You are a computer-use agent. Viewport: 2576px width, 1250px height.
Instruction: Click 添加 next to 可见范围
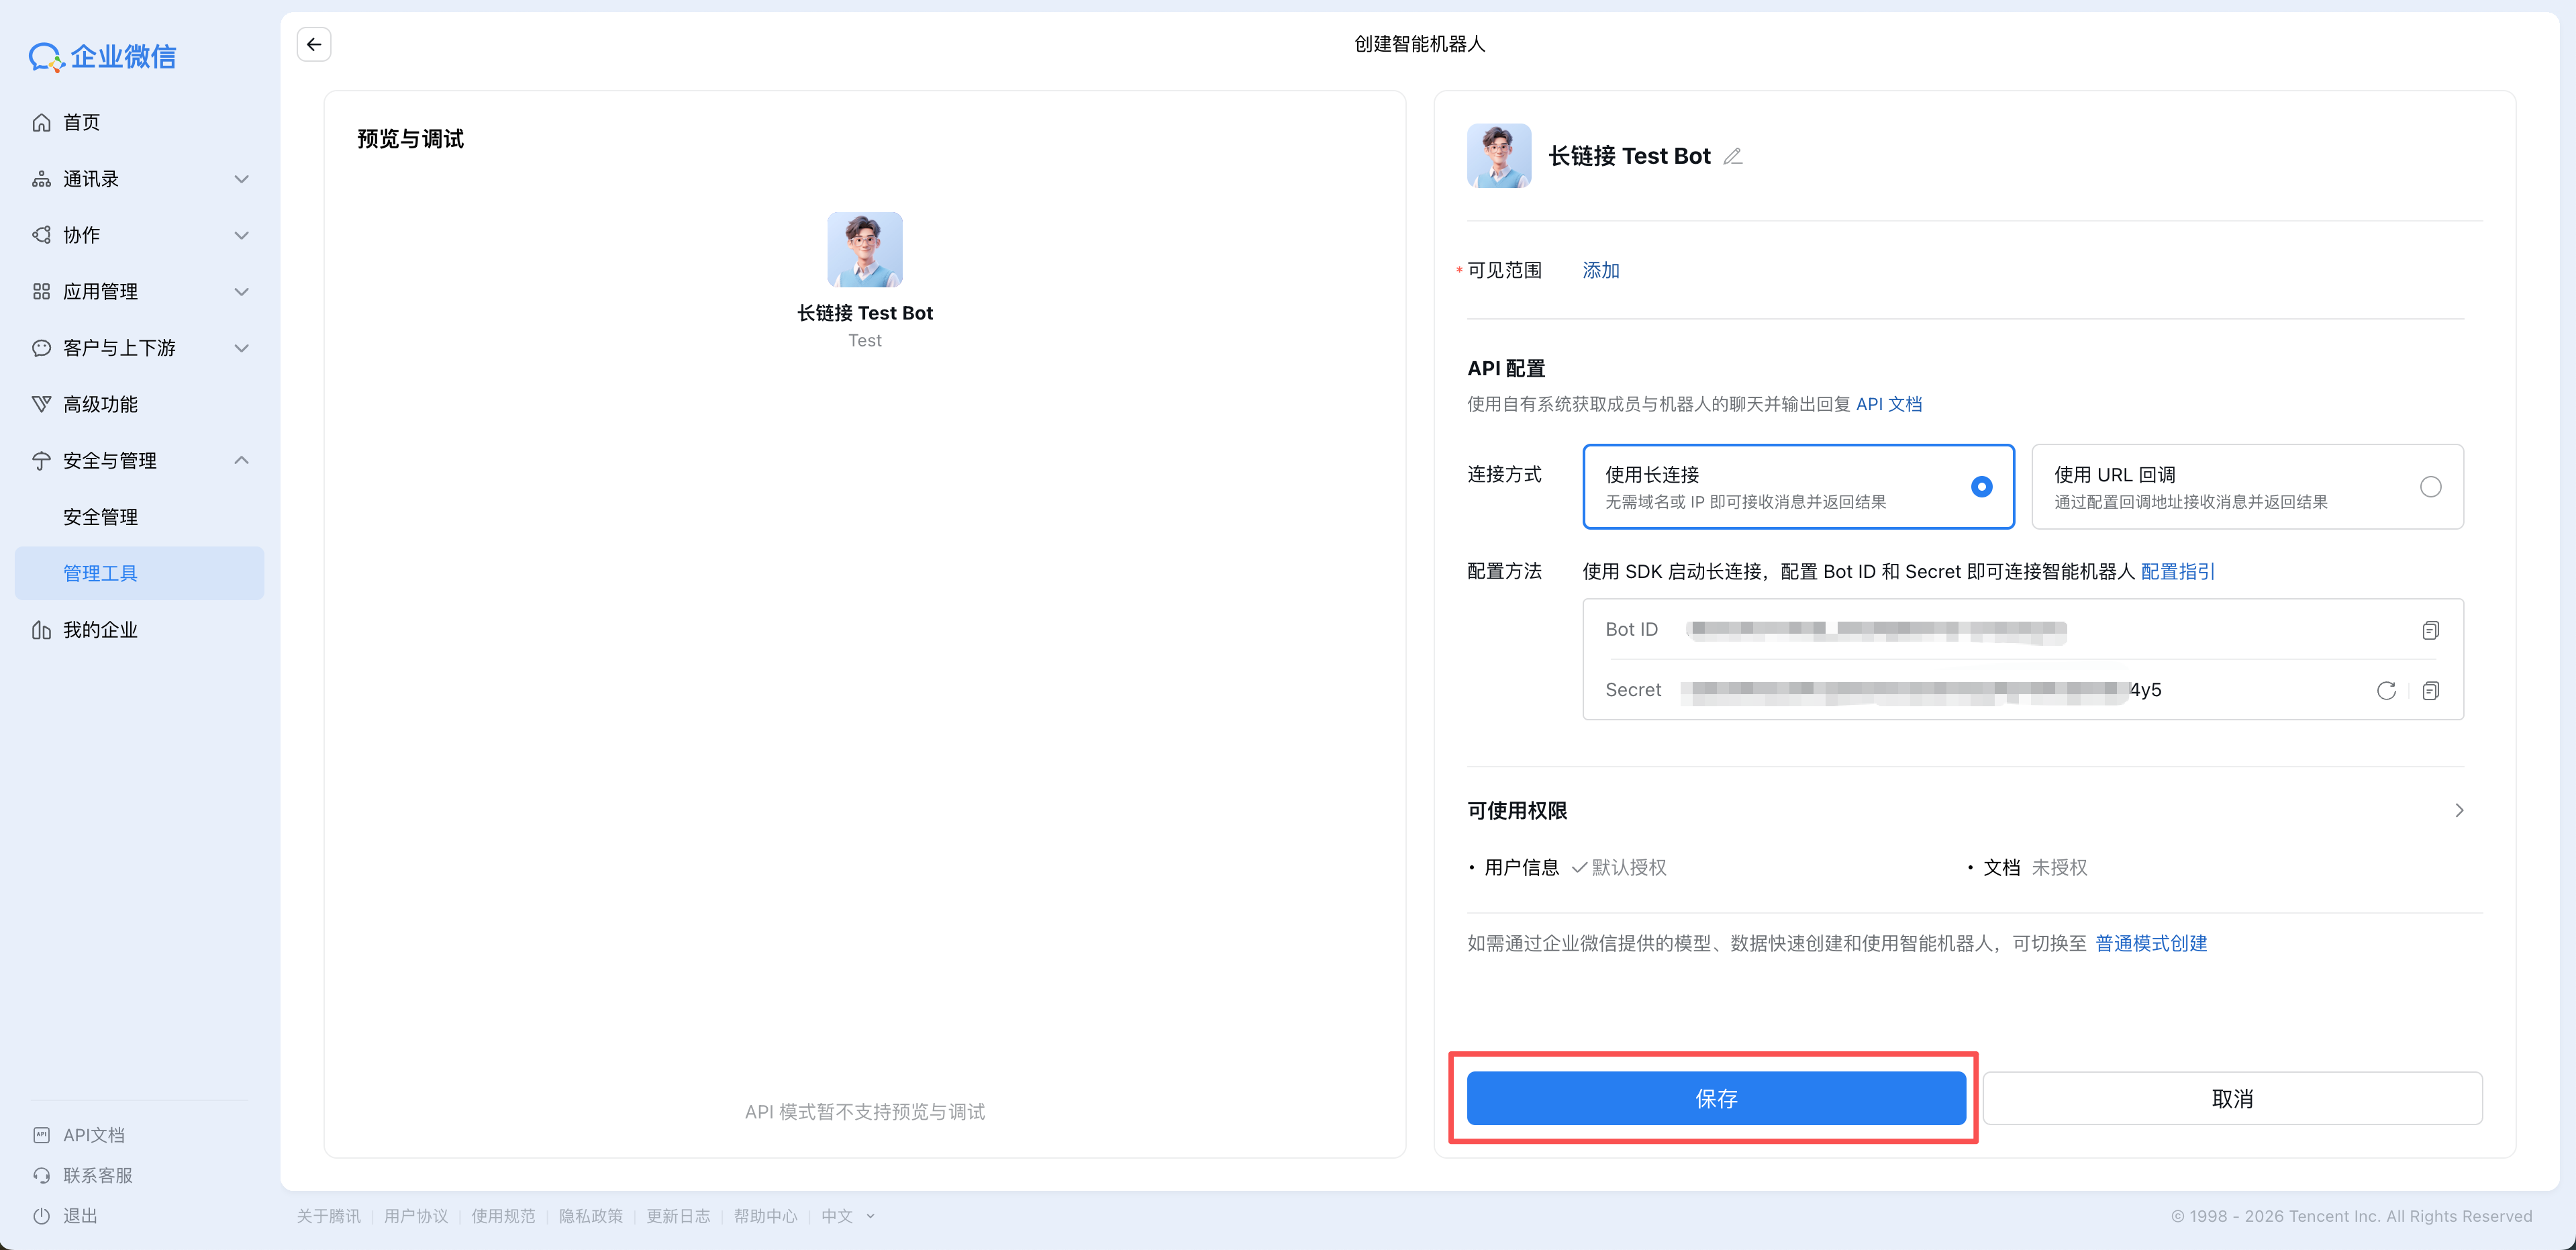pyautogui.click(x=1600, y=270)
